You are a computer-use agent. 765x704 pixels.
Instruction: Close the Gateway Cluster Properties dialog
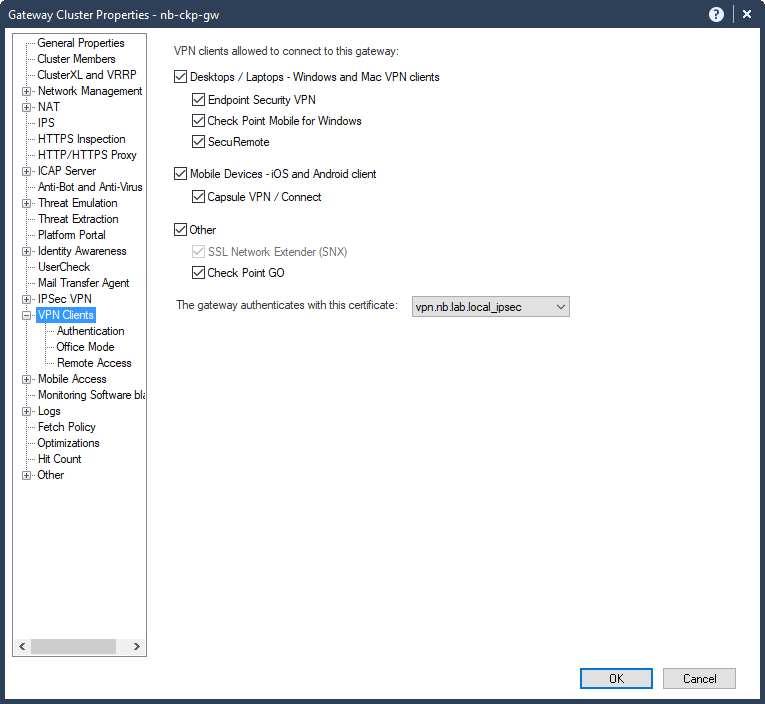(746, 15)
